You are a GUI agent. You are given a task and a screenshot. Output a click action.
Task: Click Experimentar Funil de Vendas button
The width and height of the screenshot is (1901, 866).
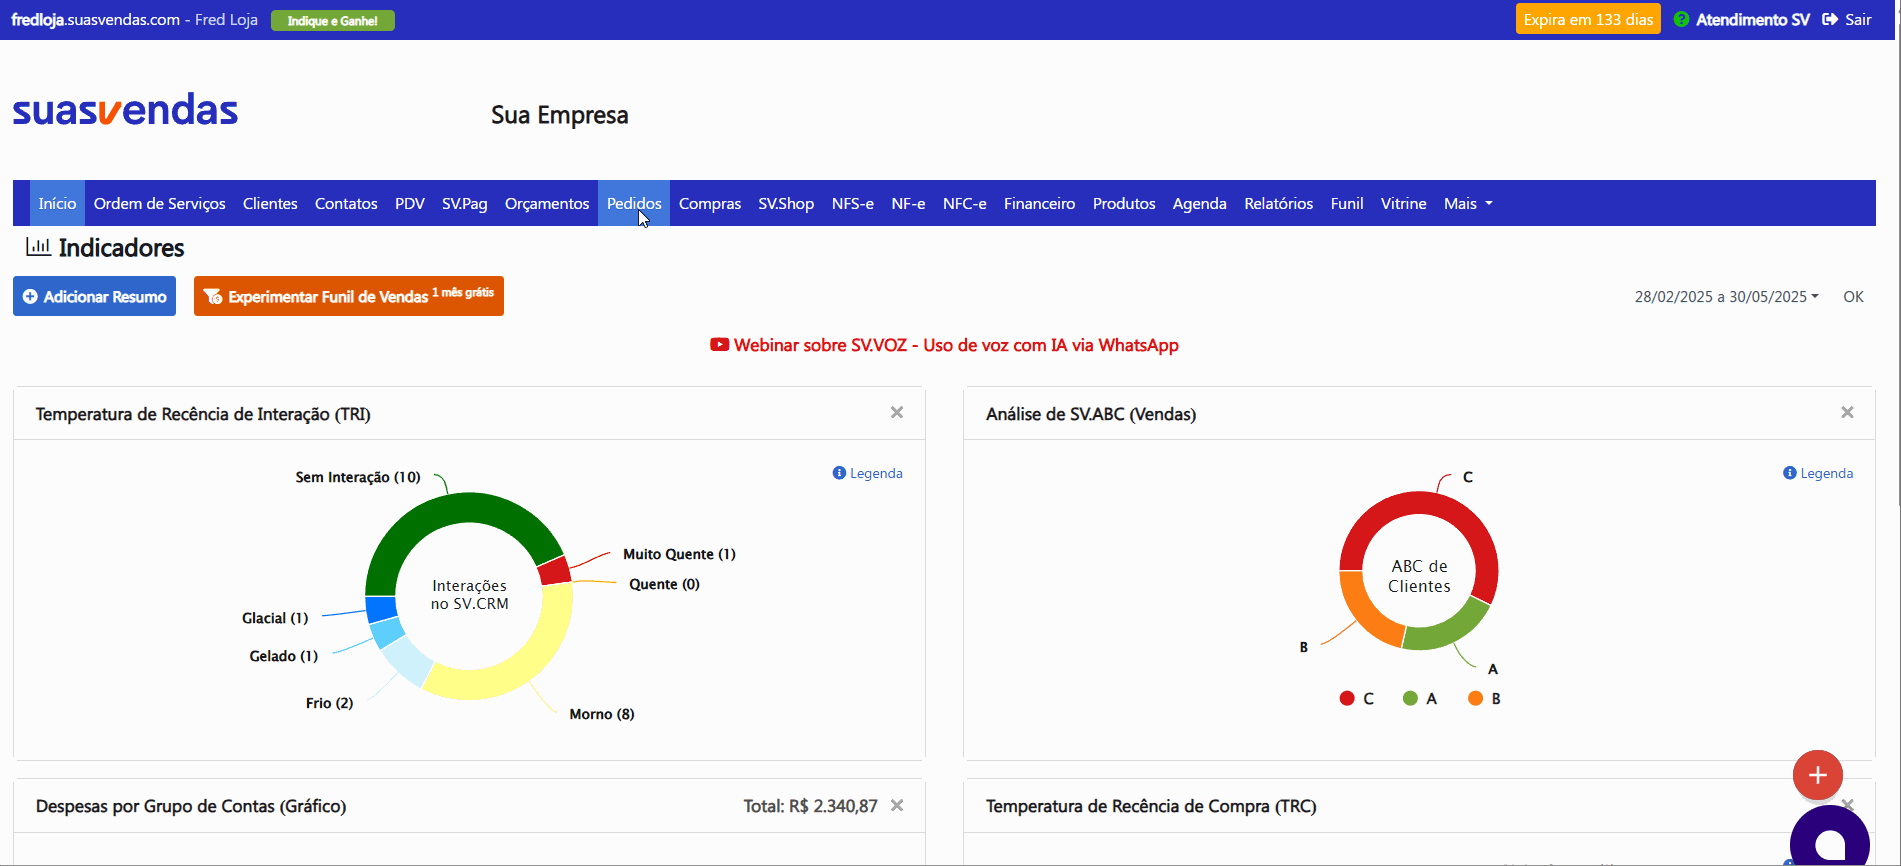tap(349, 296)
